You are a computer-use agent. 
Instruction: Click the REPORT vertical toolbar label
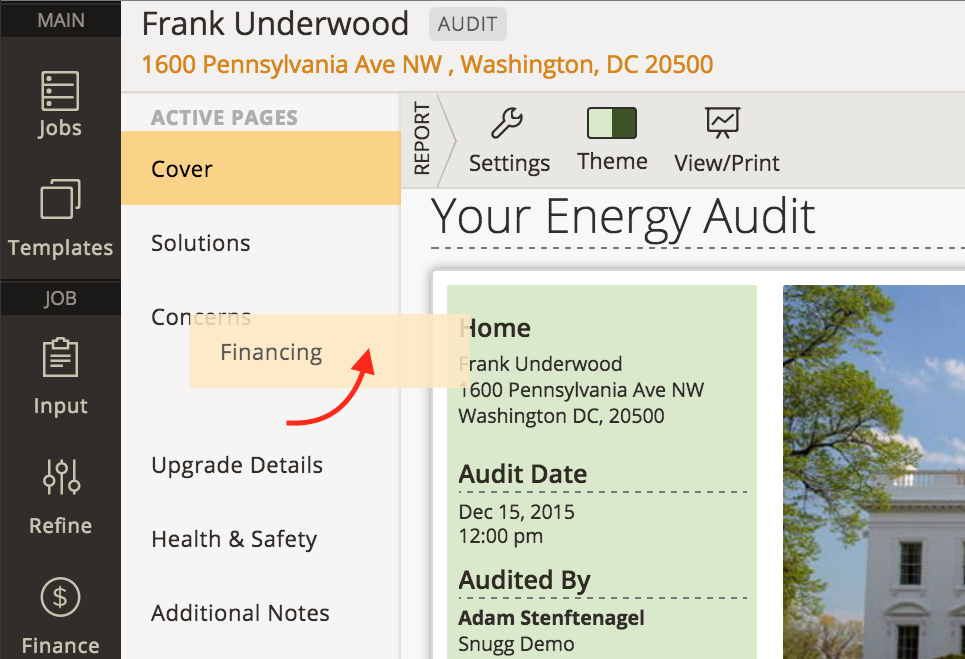pyautogui.click(x=422, y=139)
